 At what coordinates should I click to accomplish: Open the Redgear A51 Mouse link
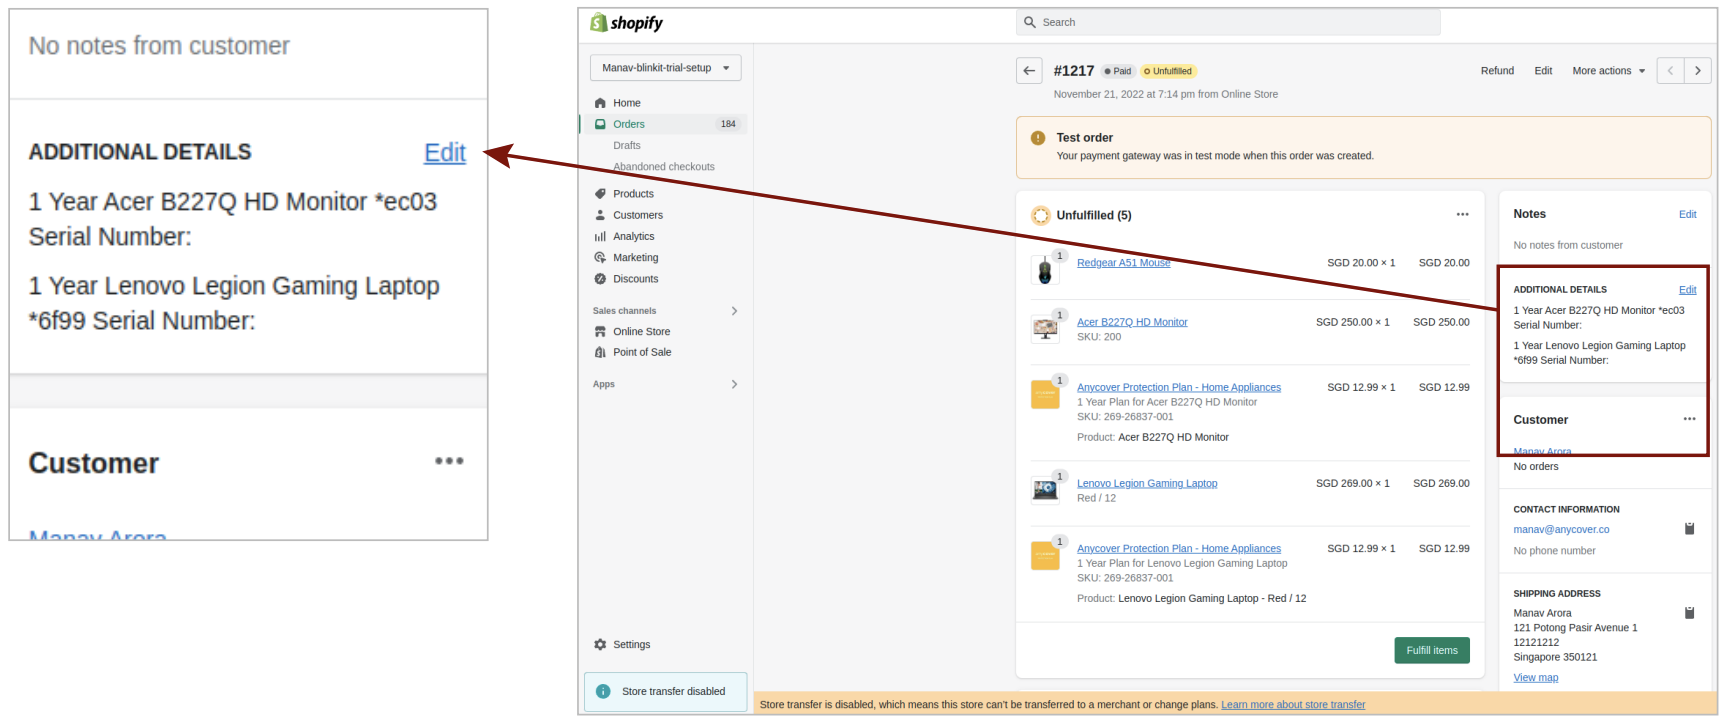coord(1123,263)
